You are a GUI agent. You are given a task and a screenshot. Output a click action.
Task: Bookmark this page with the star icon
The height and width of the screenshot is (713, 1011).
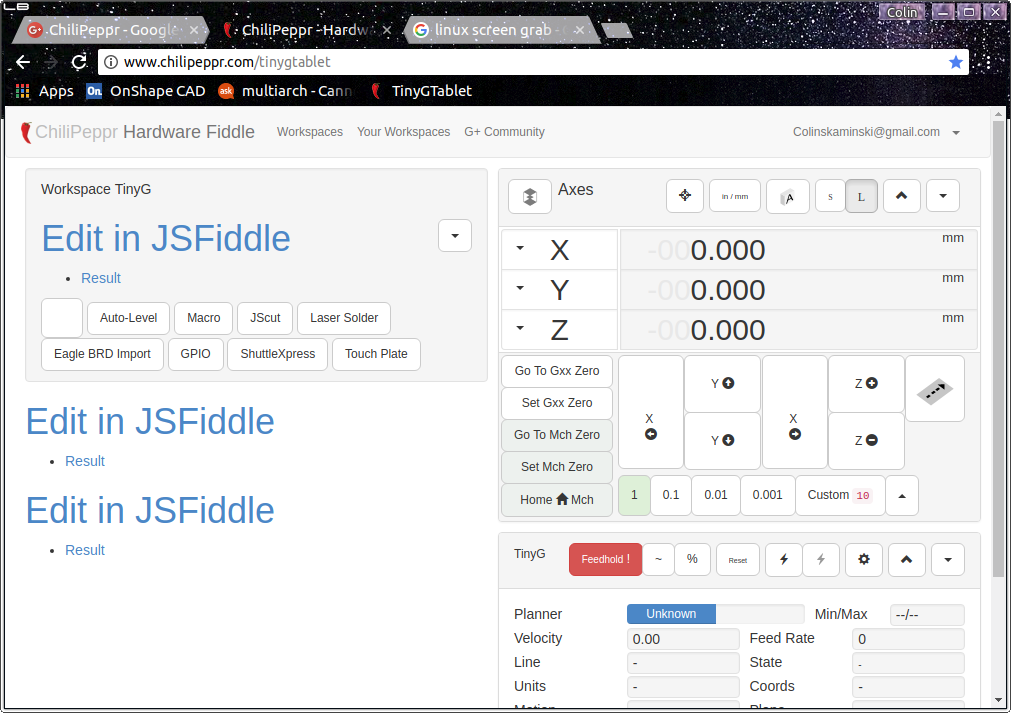coord(956,62)
